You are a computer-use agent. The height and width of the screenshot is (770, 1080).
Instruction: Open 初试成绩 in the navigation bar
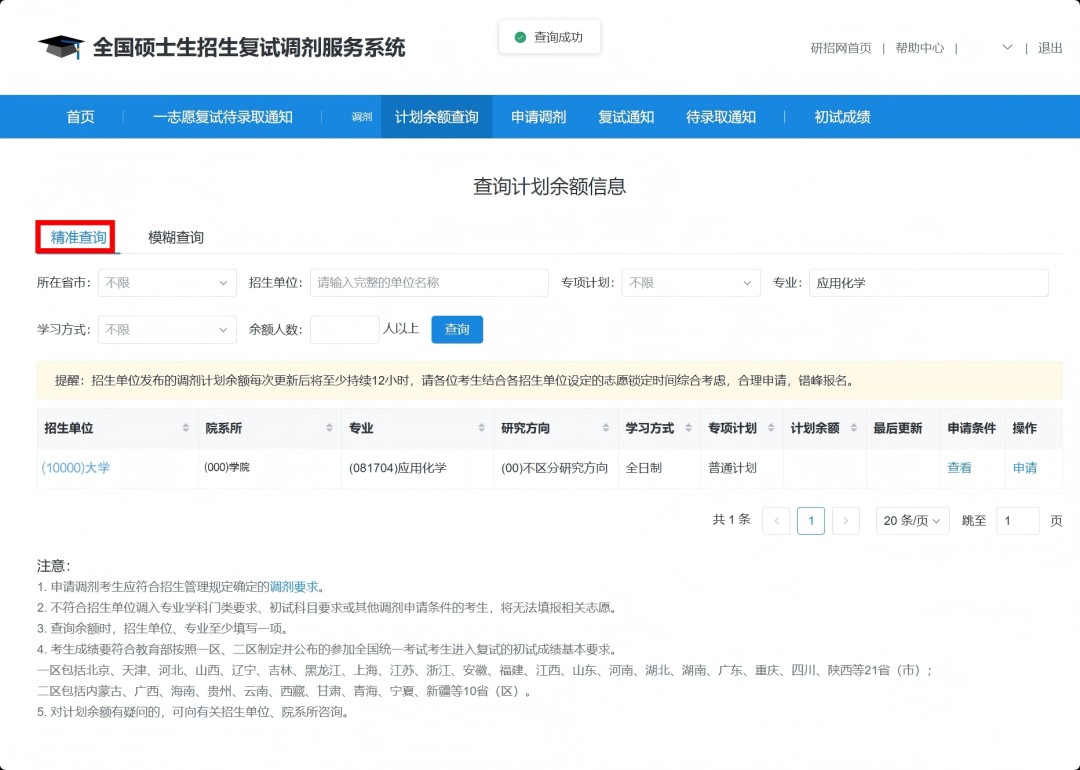click(x=842, y=117)
